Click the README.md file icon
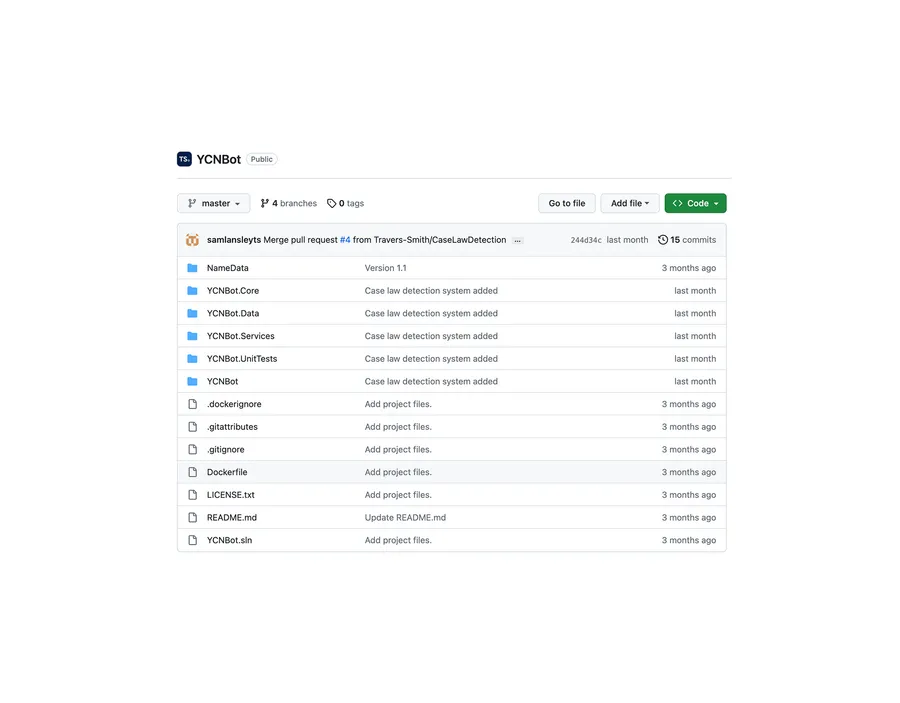 click(192, 517)
